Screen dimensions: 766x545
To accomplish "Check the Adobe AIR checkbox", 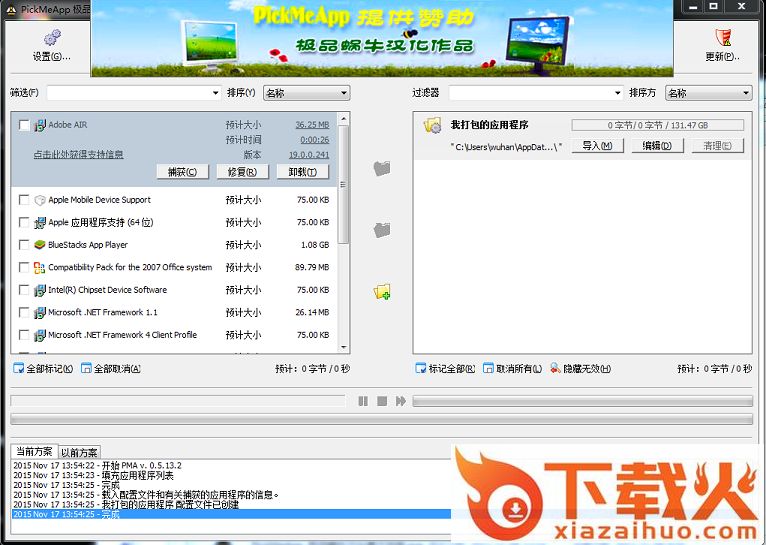I will coord(24,125).
